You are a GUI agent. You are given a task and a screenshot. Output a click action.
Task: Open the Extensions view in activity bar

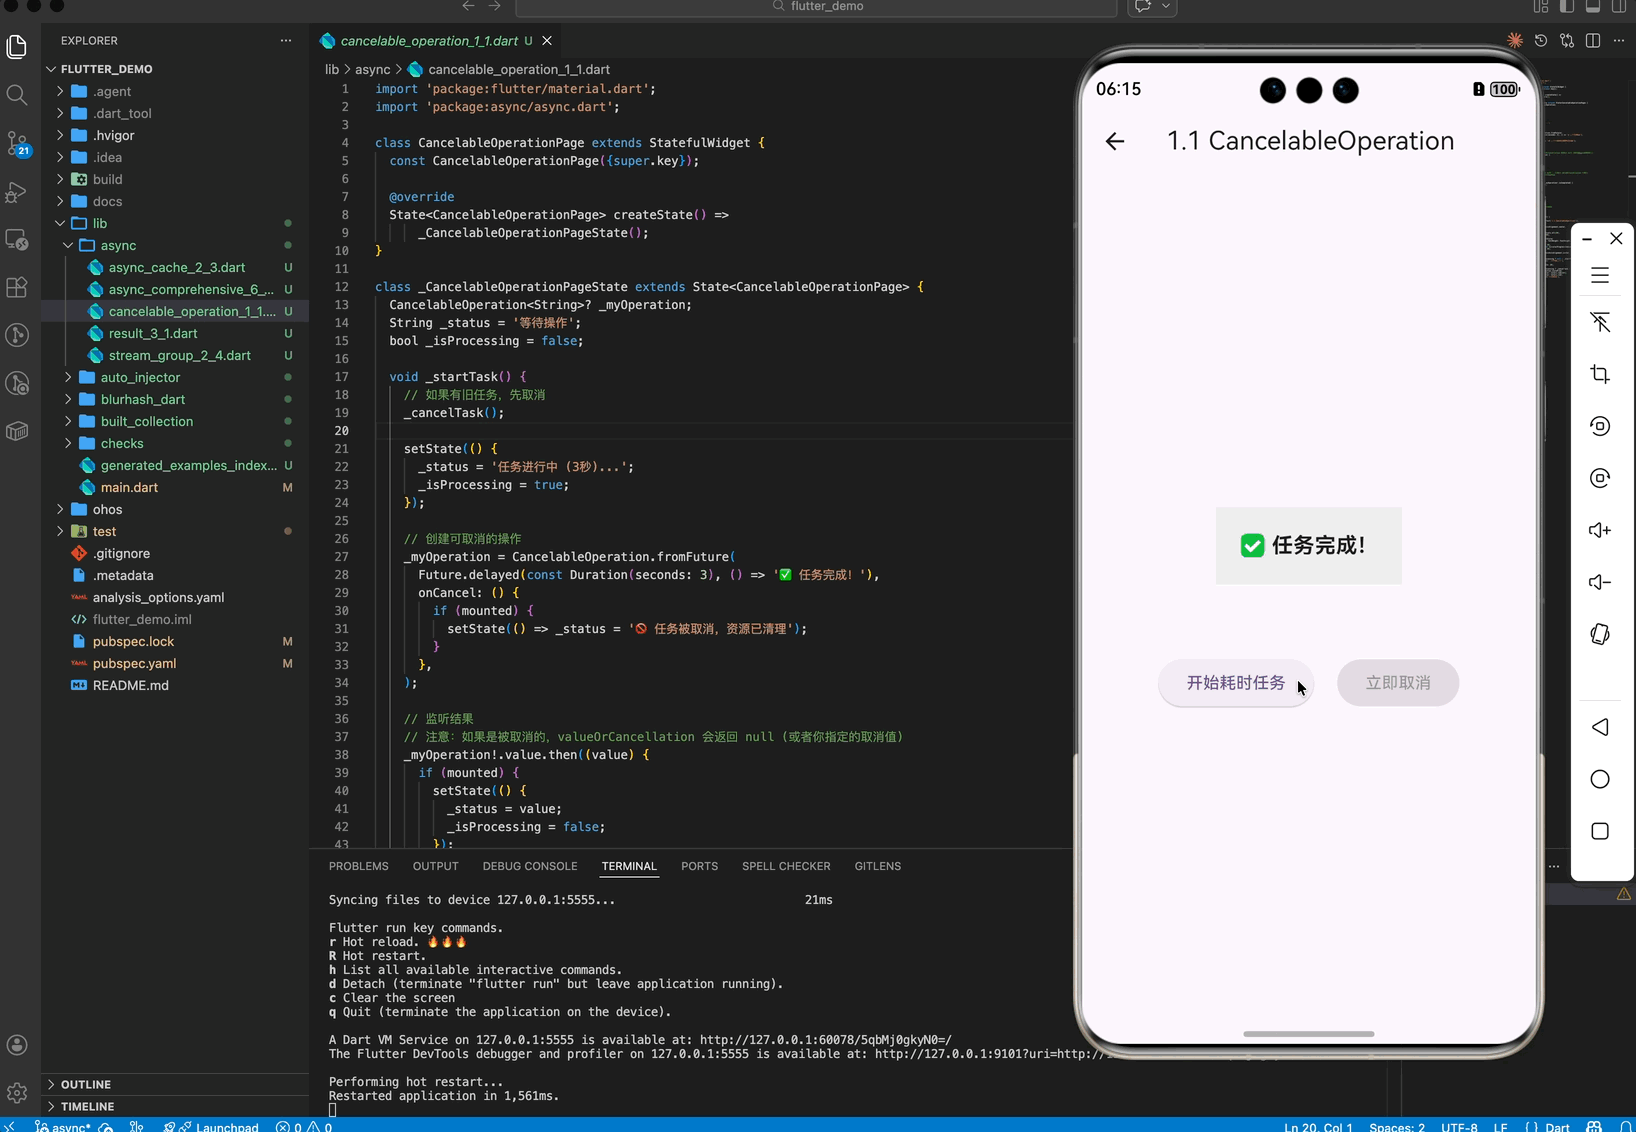point(17,287)
